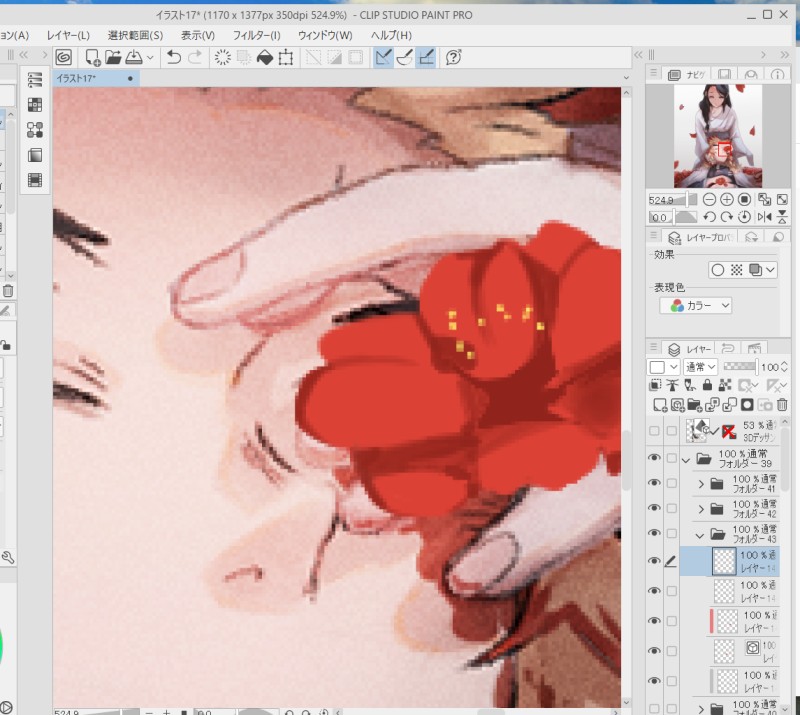Zoom out in the Navigator panel
Image resolution: width=800 pixels, height=715 pixels.
click(x=709, y=200)
